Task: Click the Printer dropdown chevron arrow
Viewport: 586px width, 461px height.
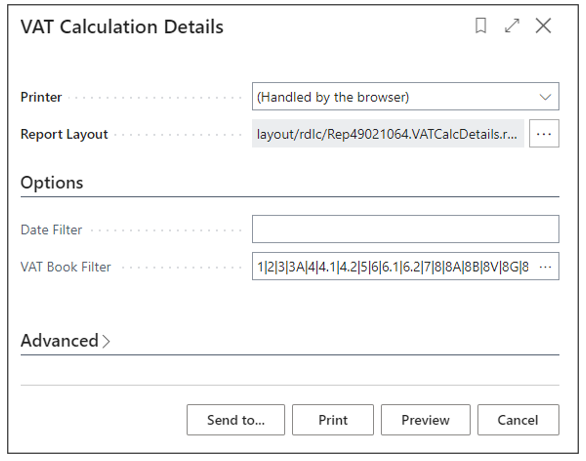Action: coord(545,97)
